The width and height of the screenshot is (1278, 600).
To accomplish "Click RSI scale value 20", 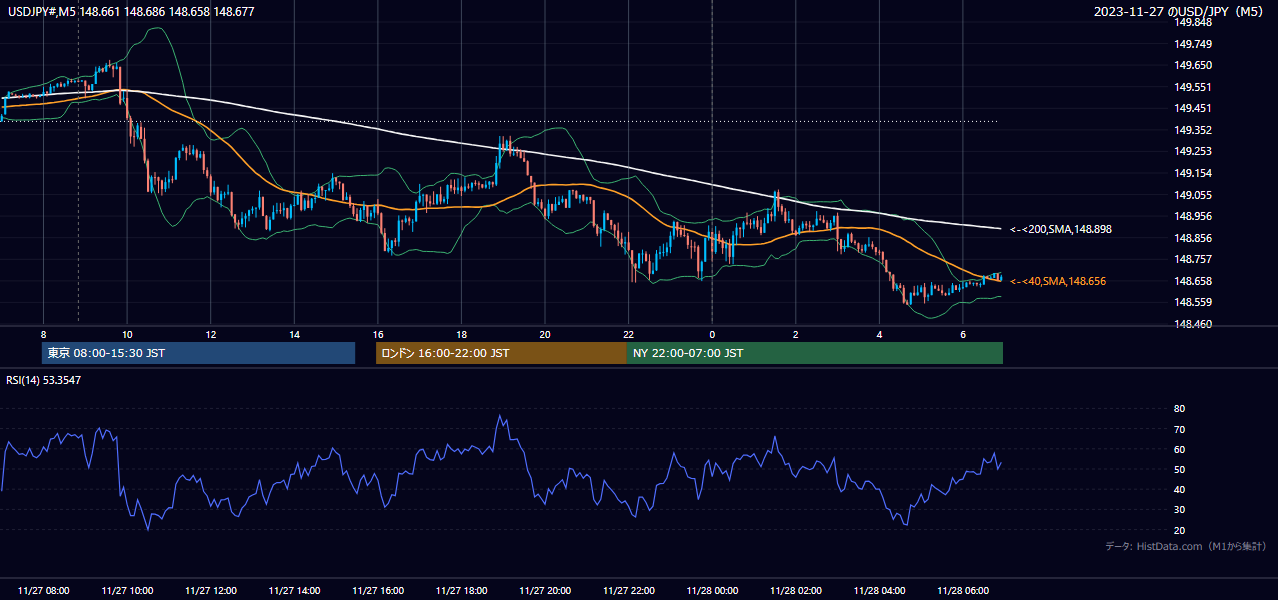I will [1179, 530].
